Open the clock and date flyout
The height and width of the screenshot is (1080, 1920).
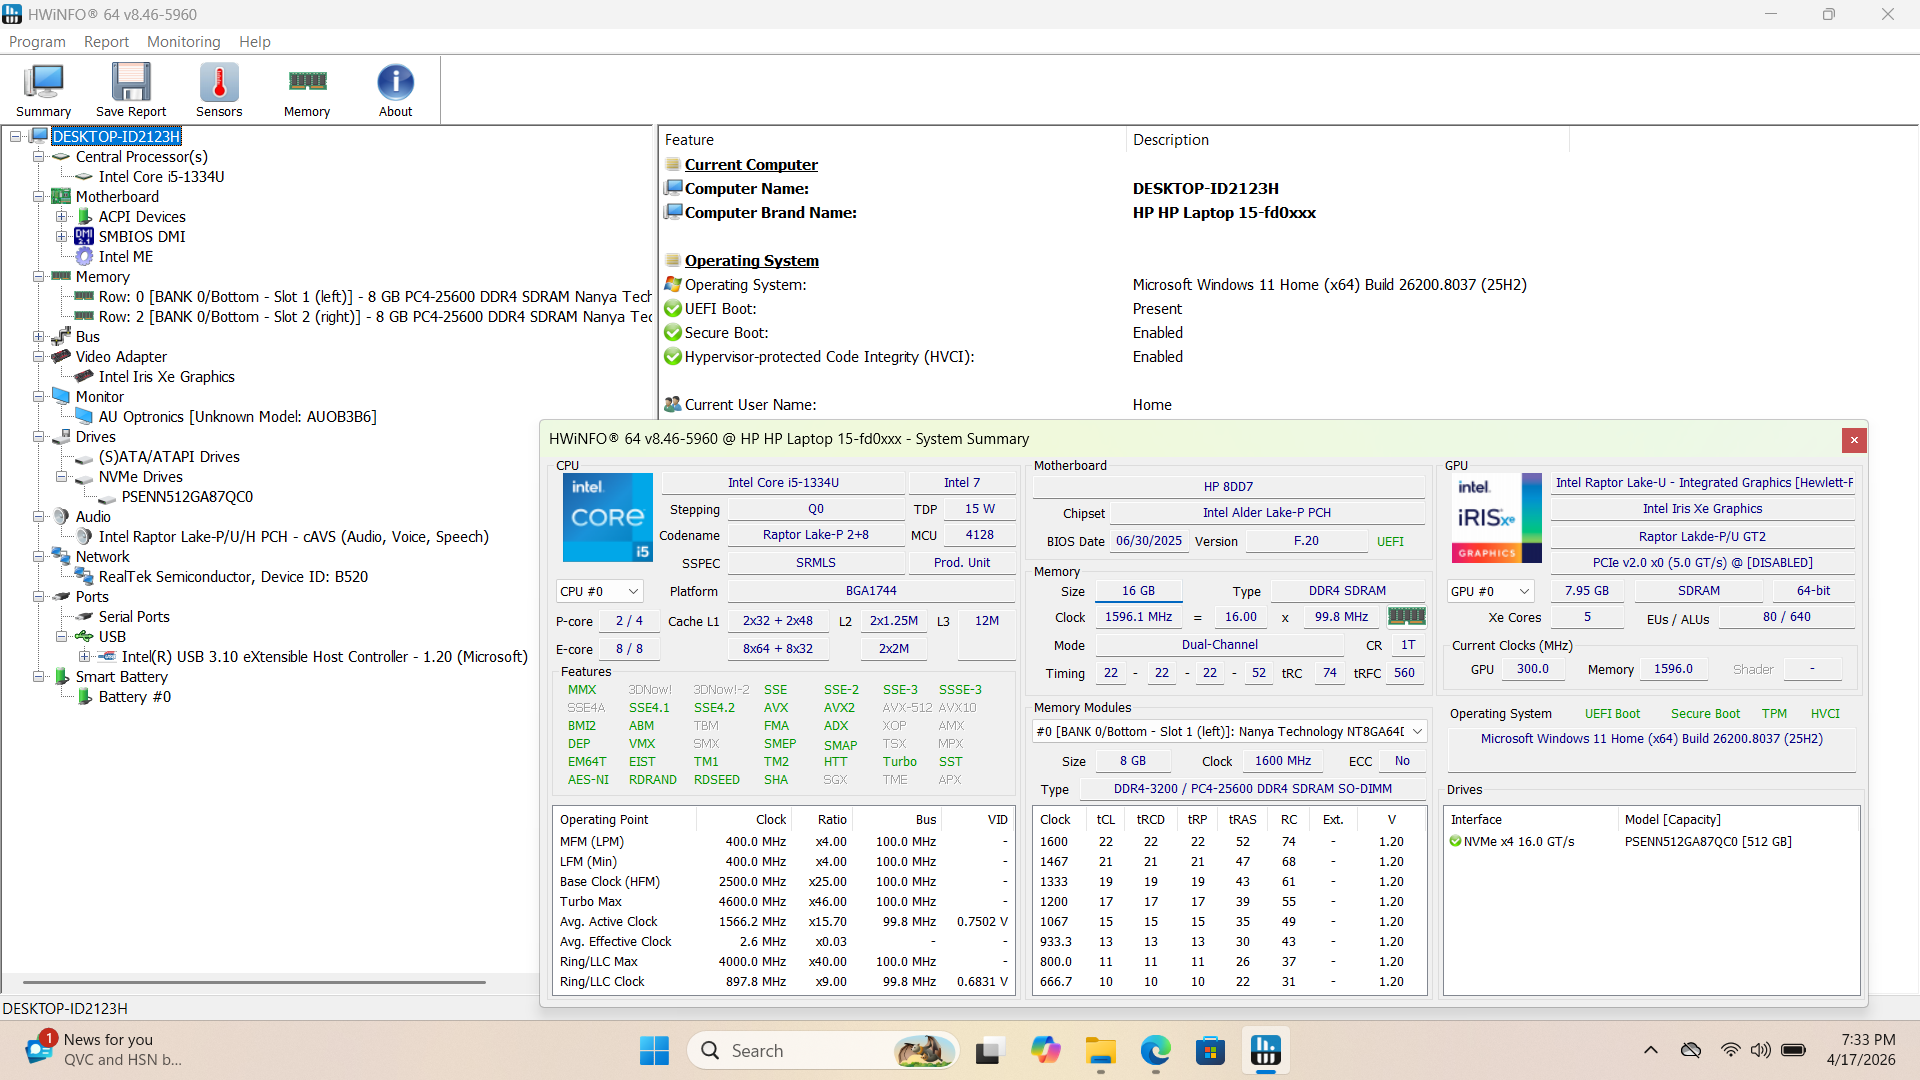(1861, 1050)
